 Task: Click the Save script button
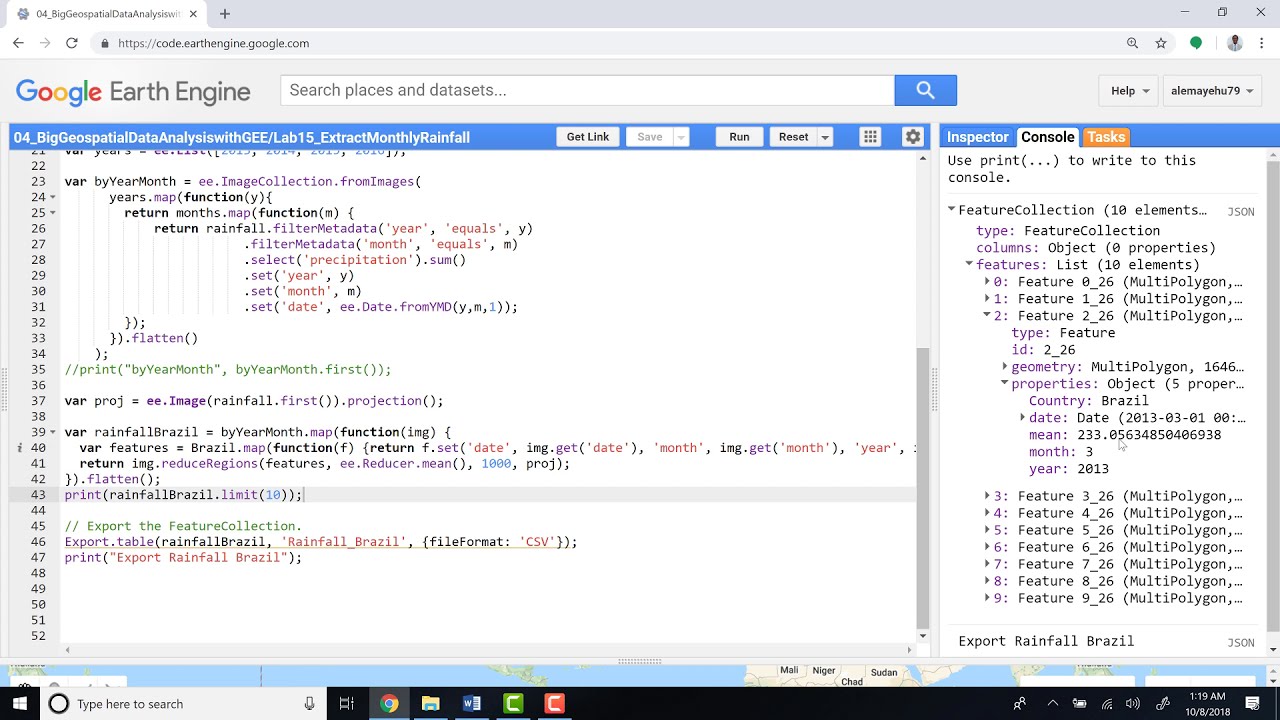coord(650,137)
